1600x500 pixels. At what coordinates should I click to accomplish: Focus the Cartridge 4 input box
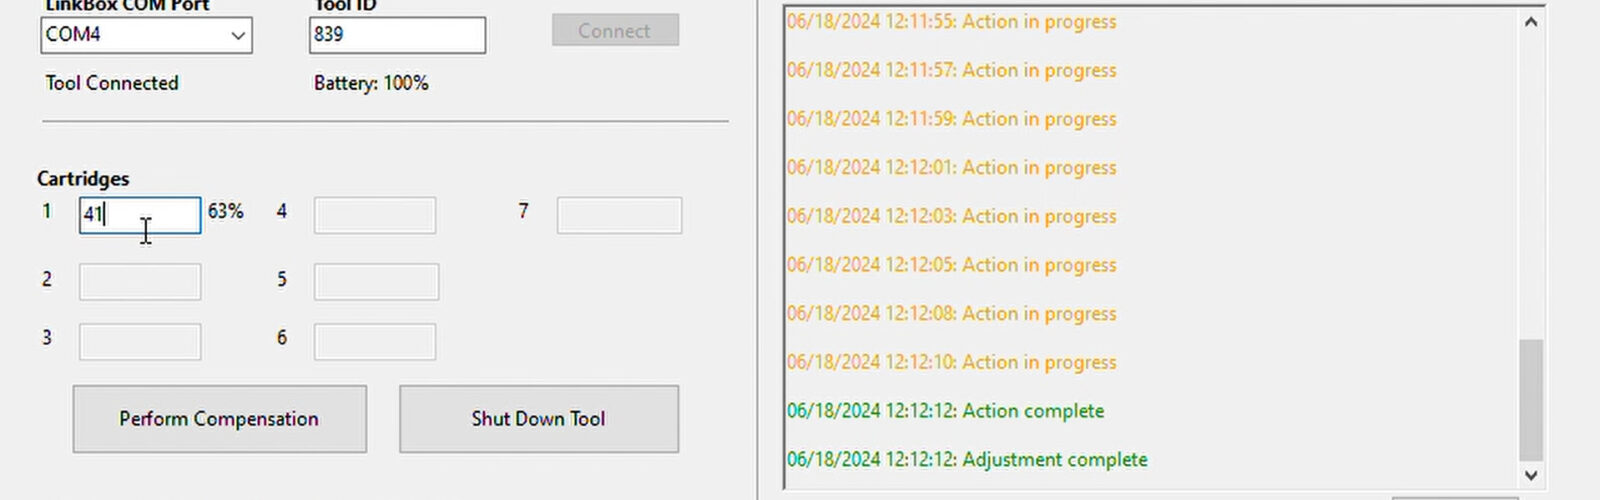375,215
